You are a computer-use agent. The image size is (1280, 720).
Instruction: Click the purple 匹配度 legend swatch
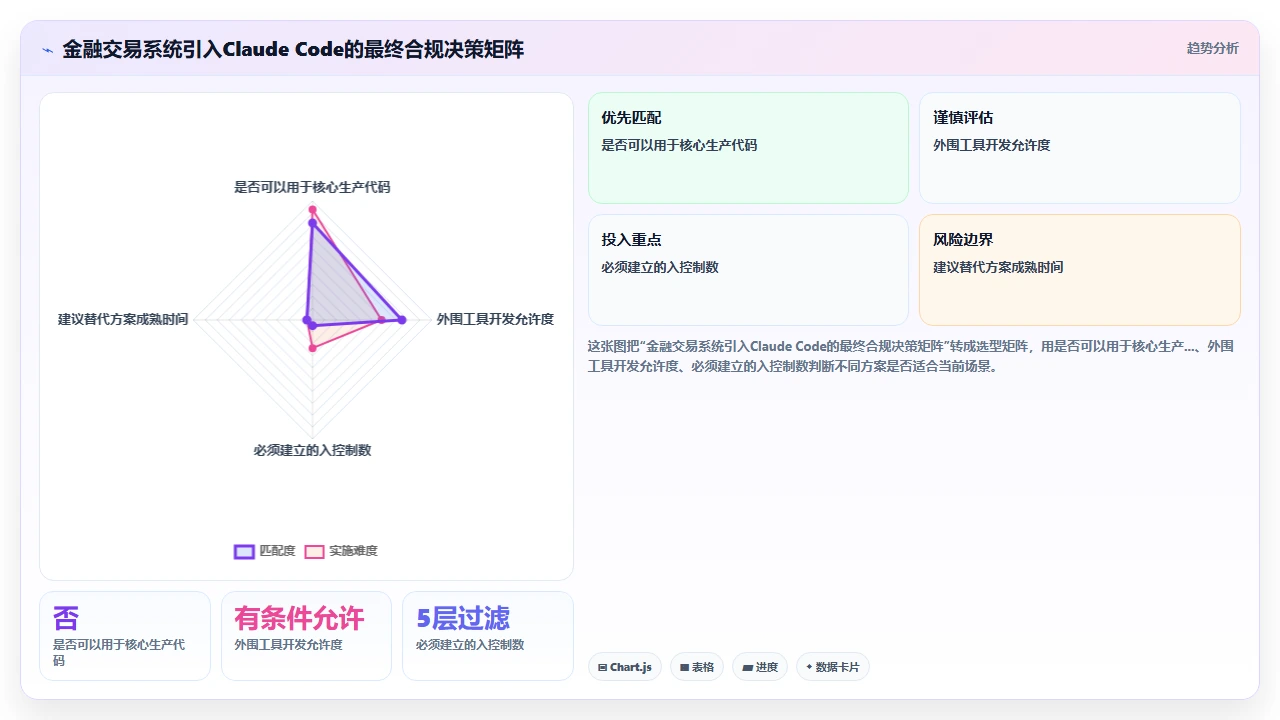point(244,551)
